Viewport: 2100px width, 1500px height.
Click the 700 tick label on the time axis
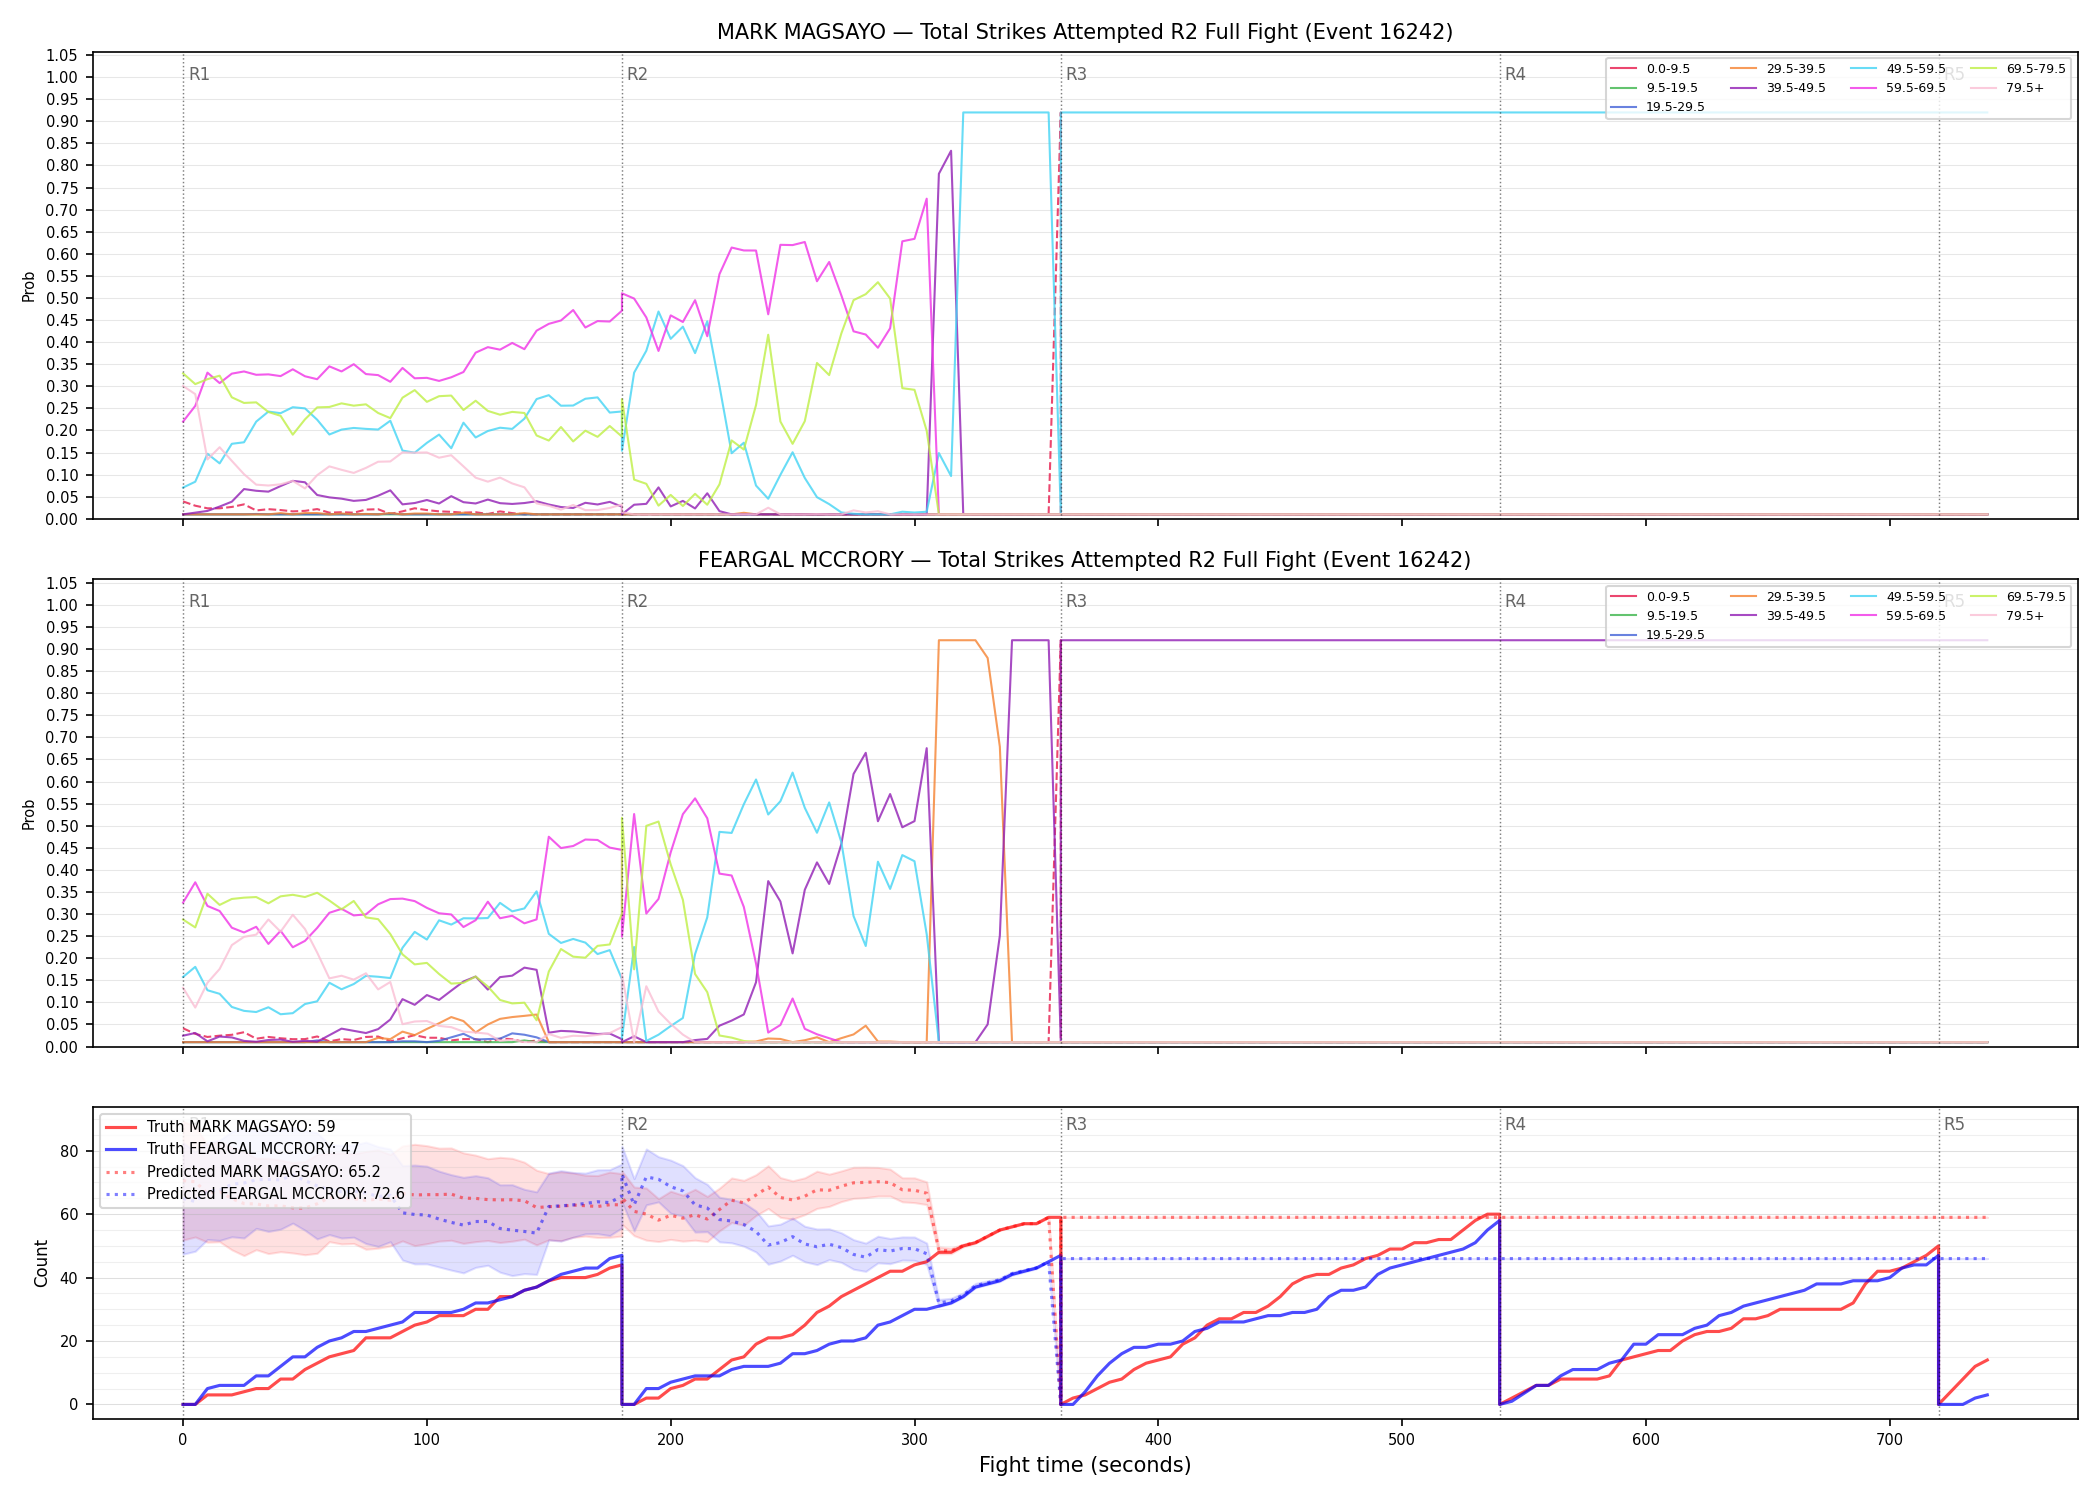1890,1440
